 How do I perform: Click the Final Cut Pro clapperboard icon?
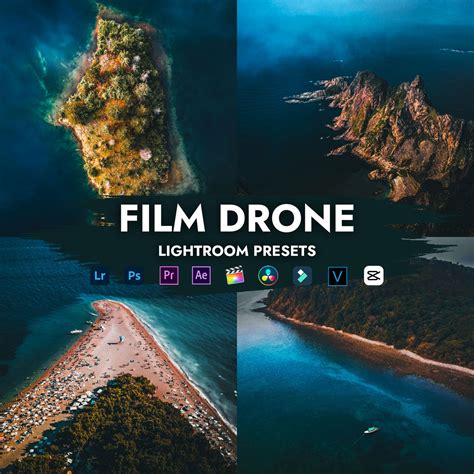235,275
